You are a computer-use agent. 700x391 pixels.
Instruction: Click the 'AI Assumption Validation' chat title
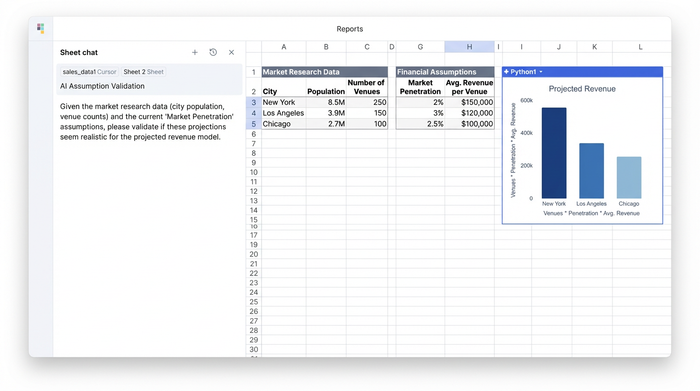pyautogui.click(x=102, y=86)
